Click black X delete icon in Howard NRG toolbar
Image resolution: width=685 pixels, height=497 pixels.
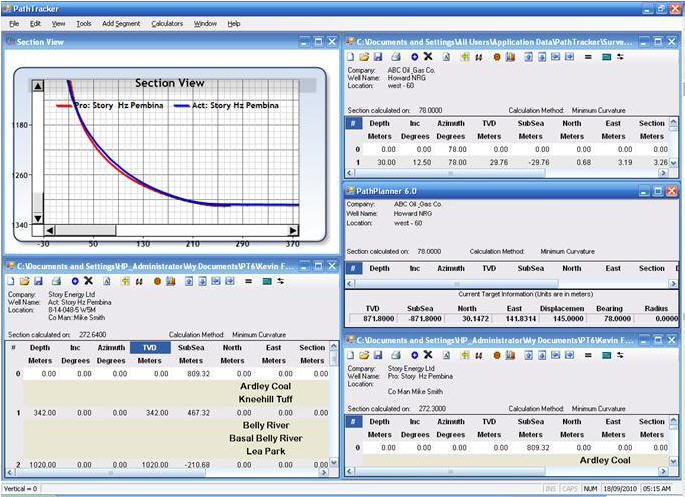pyautogui.click(x=428, y=56)
